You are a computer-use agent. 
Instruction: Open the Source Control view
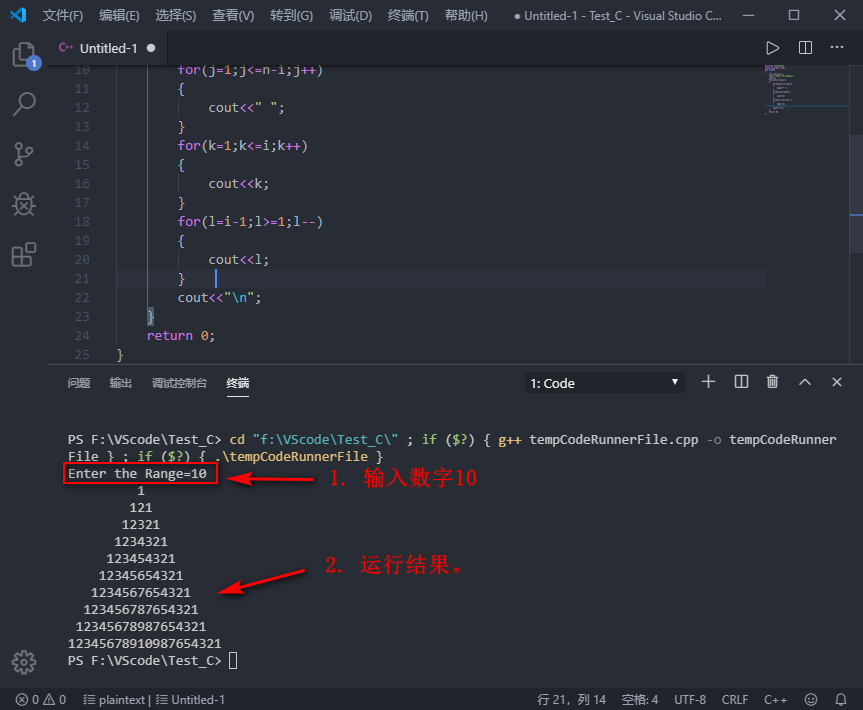click(24, 154)
